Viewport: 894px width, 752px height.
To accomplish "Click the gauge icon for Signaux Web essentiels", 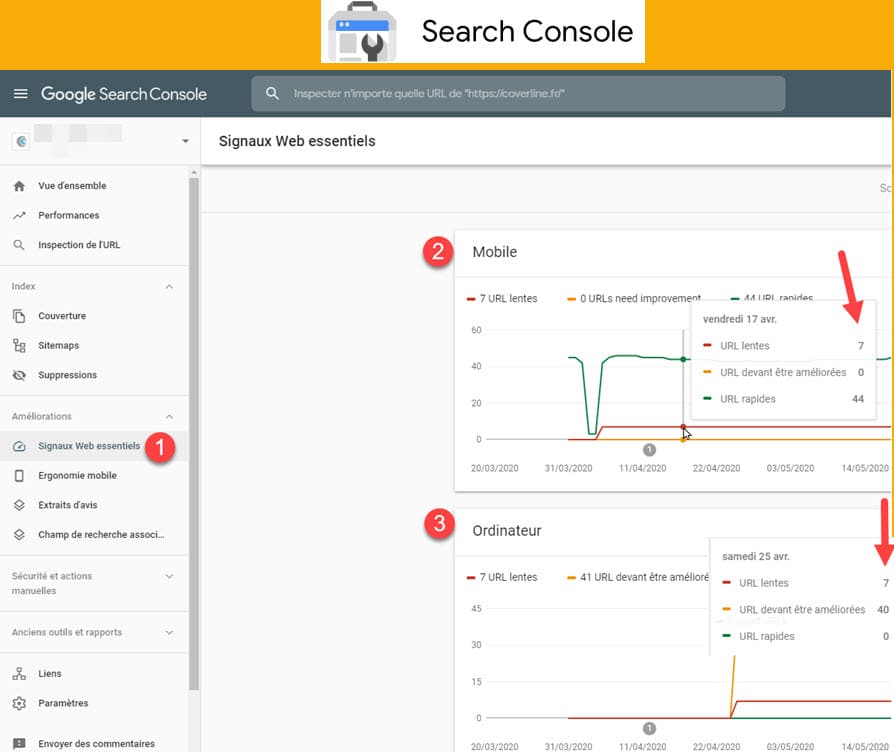I will (19, 446).
